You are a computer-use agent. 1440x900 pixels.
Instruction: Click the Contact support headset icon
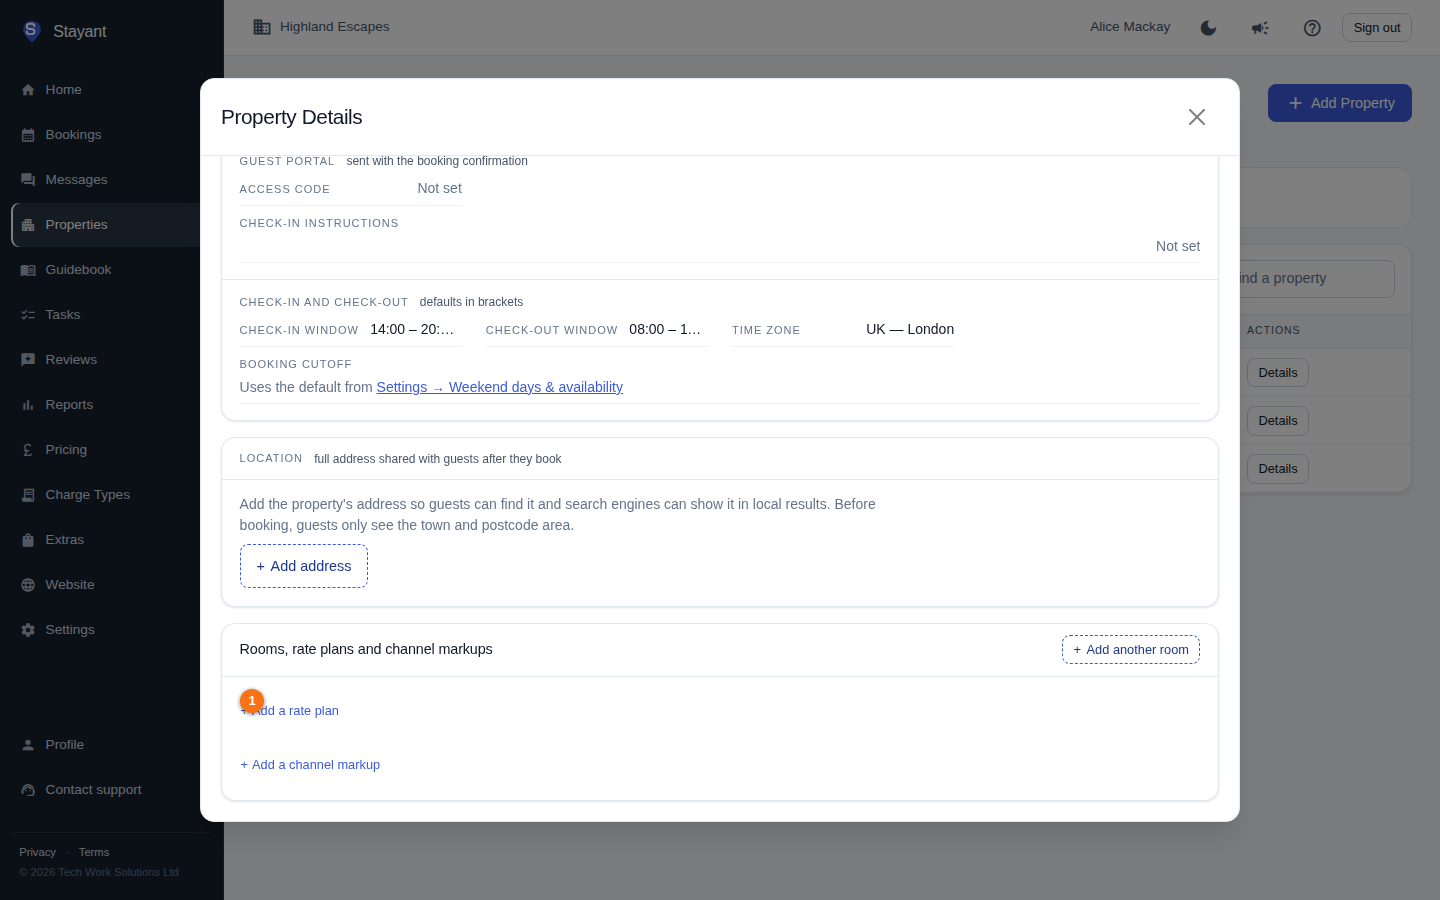[x=28, y=790]
